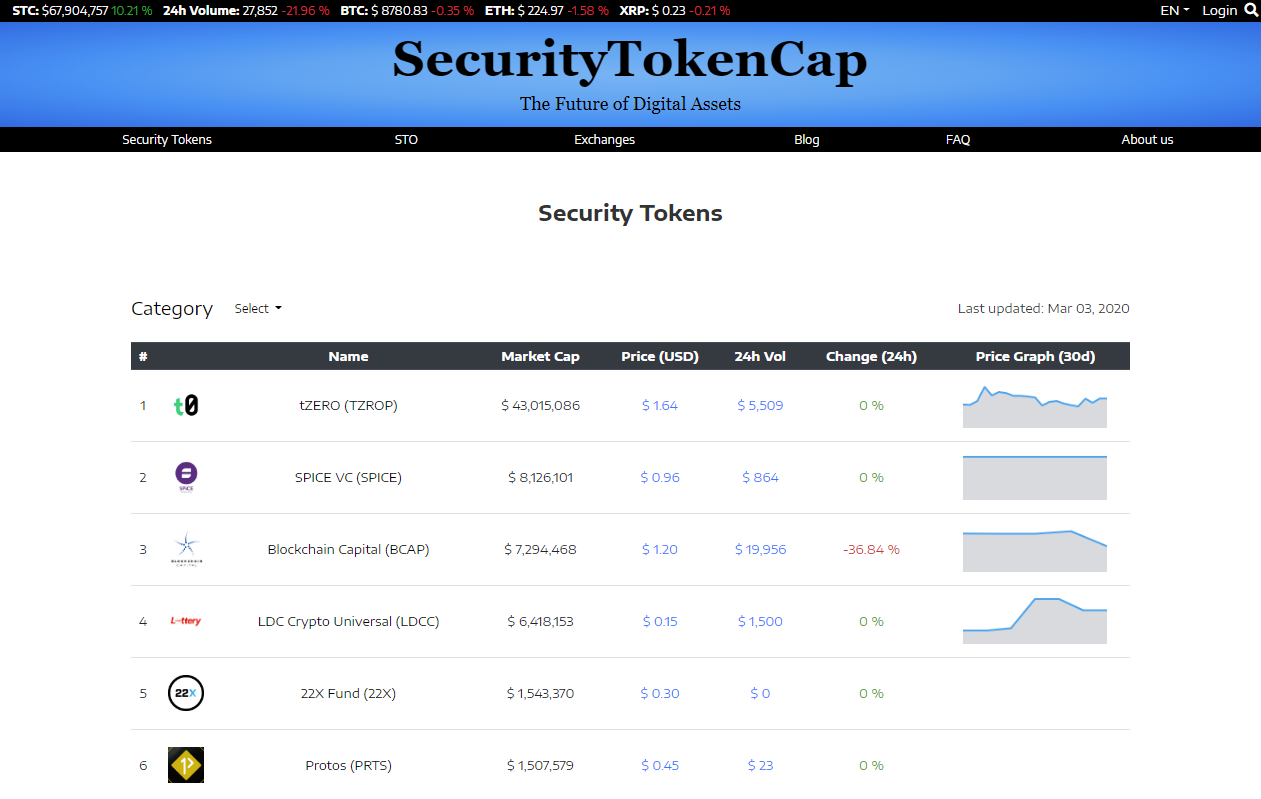
Task: Open the Category Select dropdown
Action: pos(258,308)
